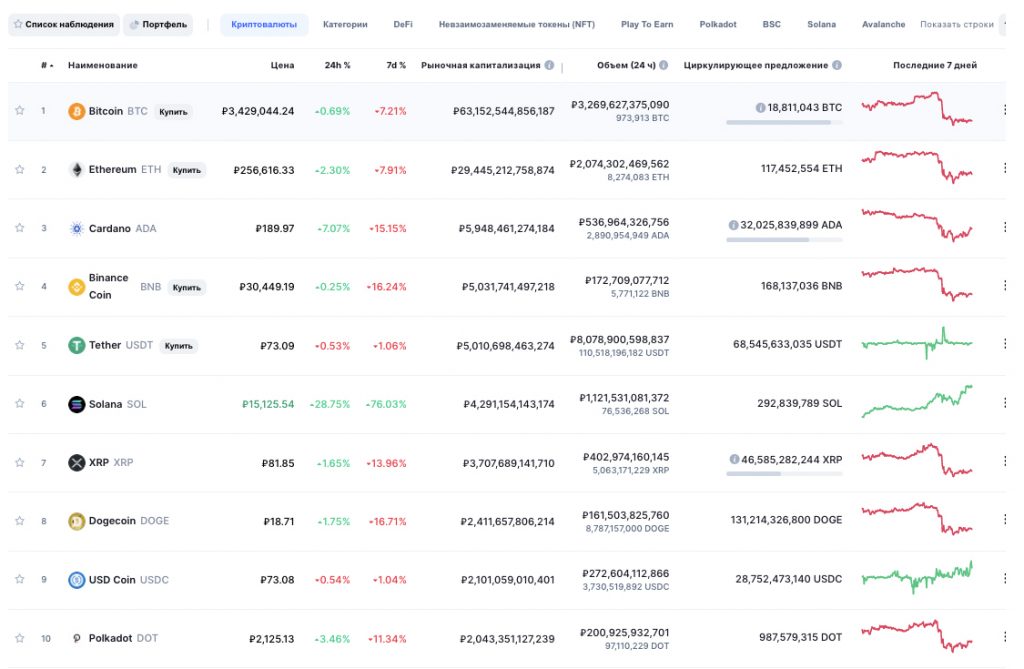Click info icon beside XRP circulating supply

click(734, 459)
